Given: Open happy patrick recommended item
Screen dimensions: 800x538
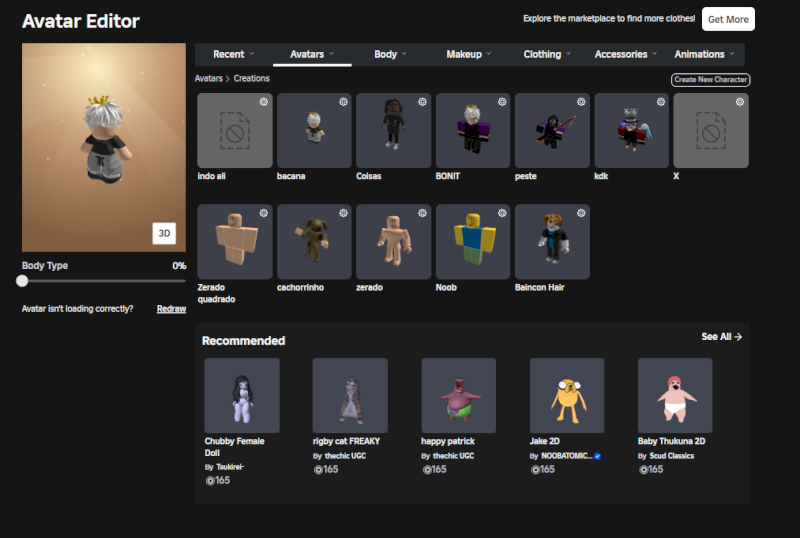Looking at the screenshot, I should point(458,395).
